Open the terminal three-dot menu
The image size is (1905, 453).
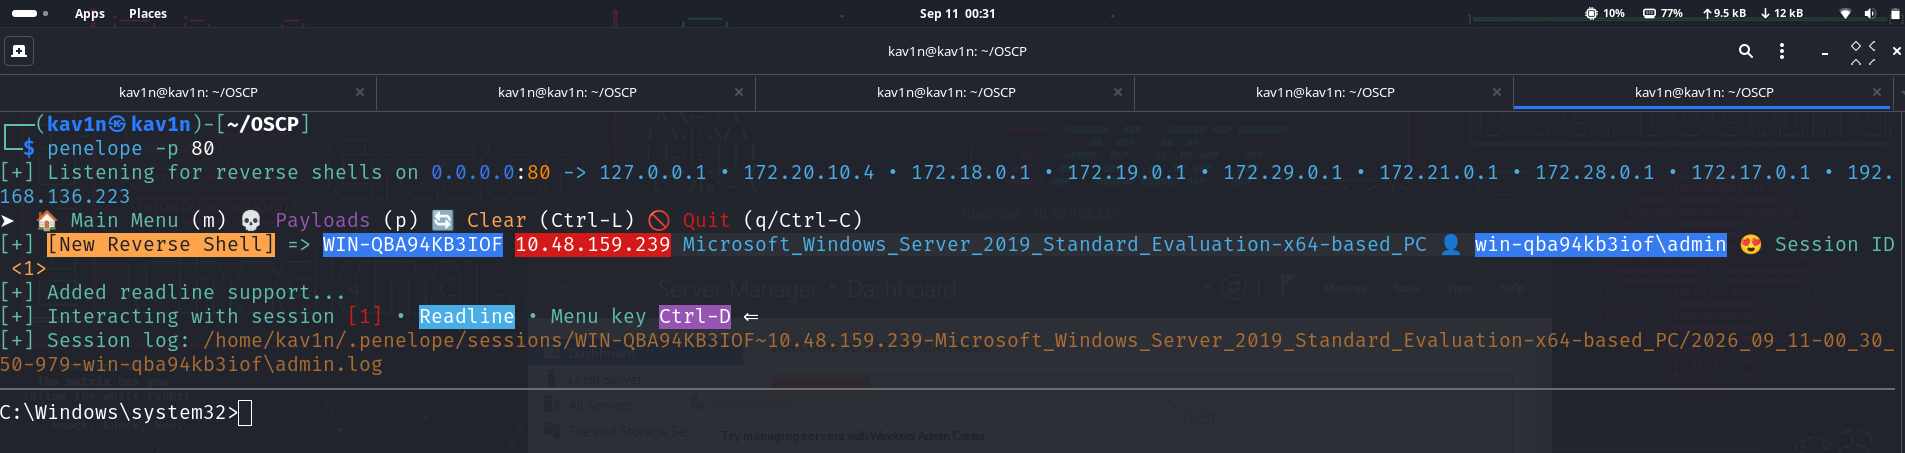(1781, 51)
